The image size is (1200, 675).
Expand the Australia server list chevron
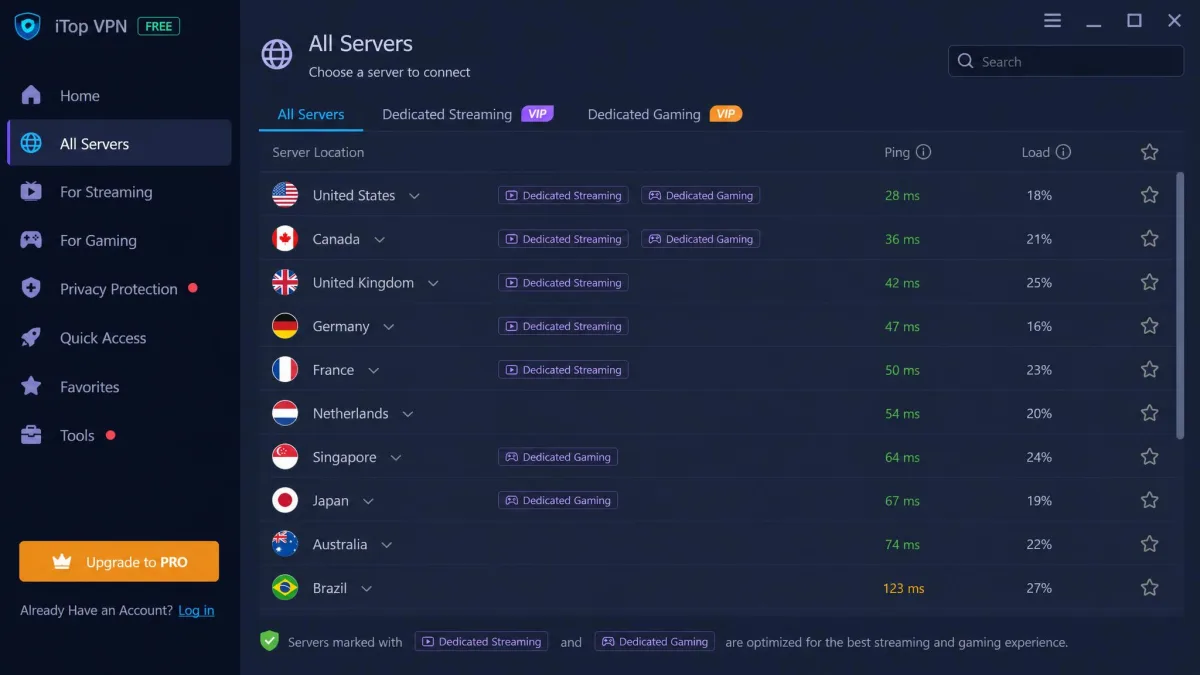pyautogui.click(x=387, y=545)
